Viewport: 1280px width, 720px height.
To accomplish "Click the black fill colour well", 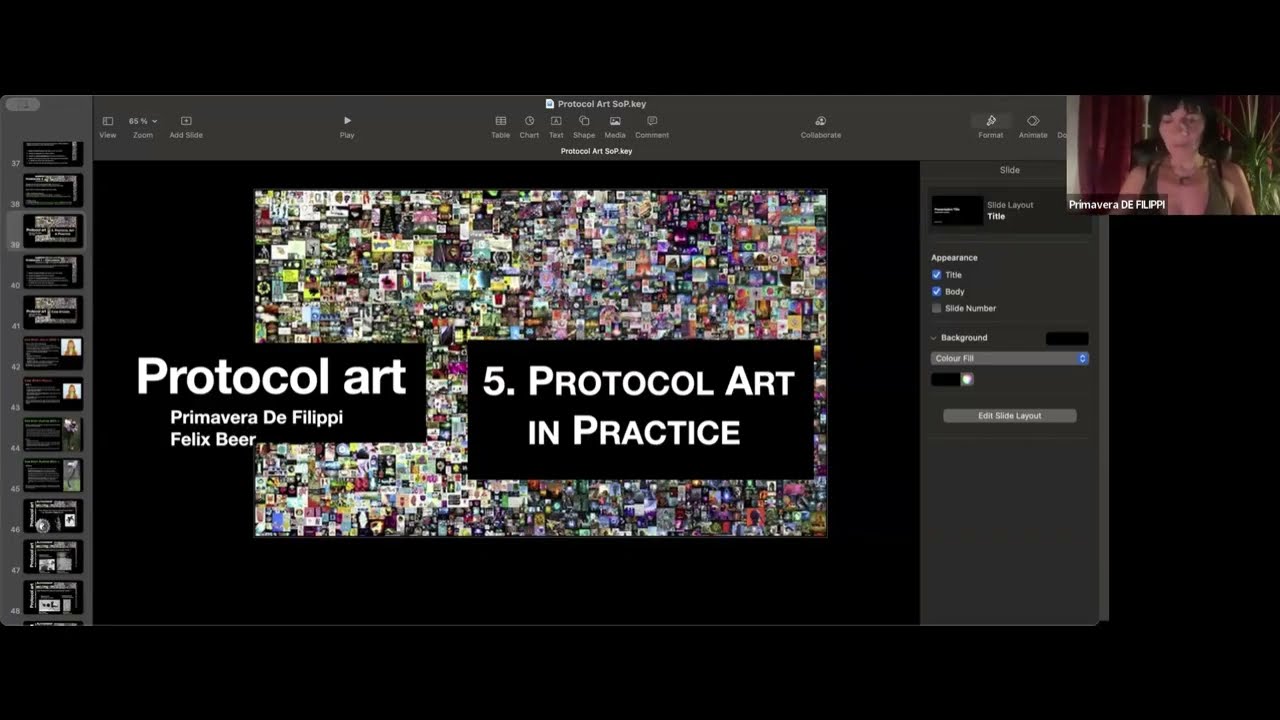I will pyautogui.click(x=945, y=379).
